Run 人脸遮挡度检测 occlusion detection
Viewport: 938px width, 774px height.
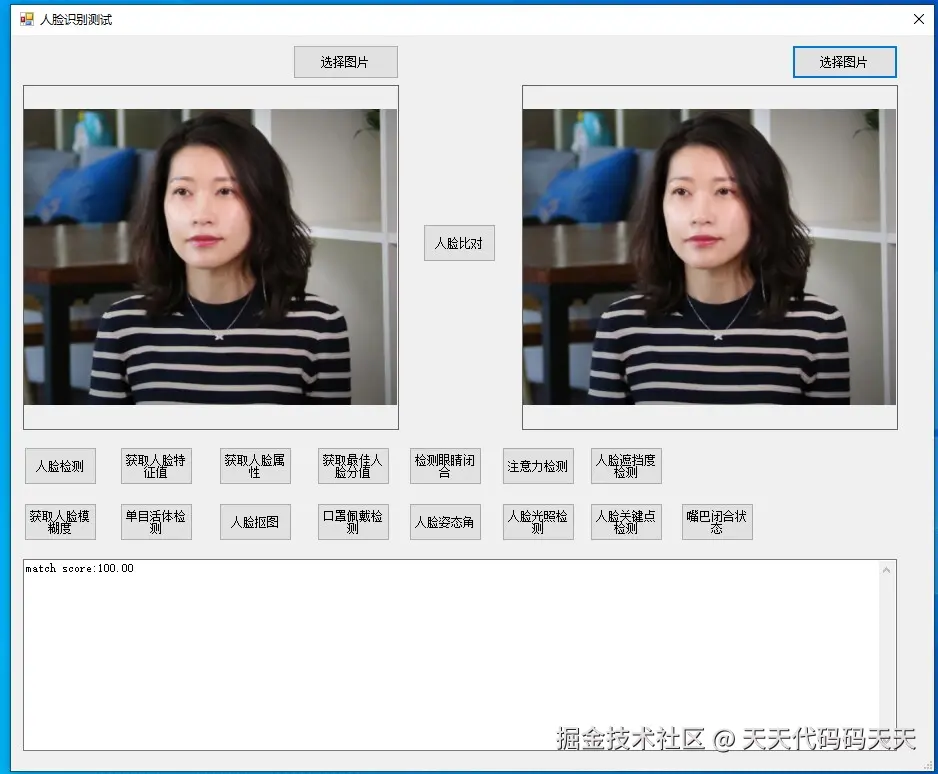pyautogui.click(x=625, y=465)
